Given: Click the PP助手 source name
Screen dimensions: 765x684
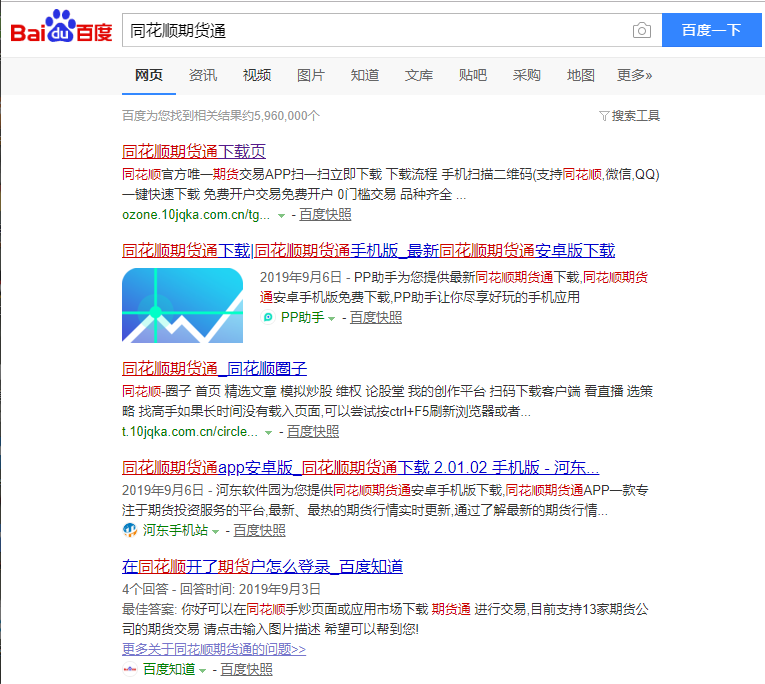Looking at the screenshot, I should click(302, 318).
